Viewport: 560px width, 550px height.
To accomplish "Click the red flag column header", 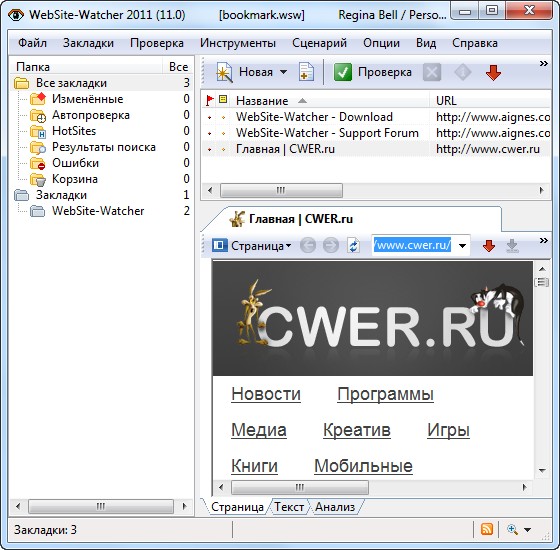I will click(x=210, y=100).
